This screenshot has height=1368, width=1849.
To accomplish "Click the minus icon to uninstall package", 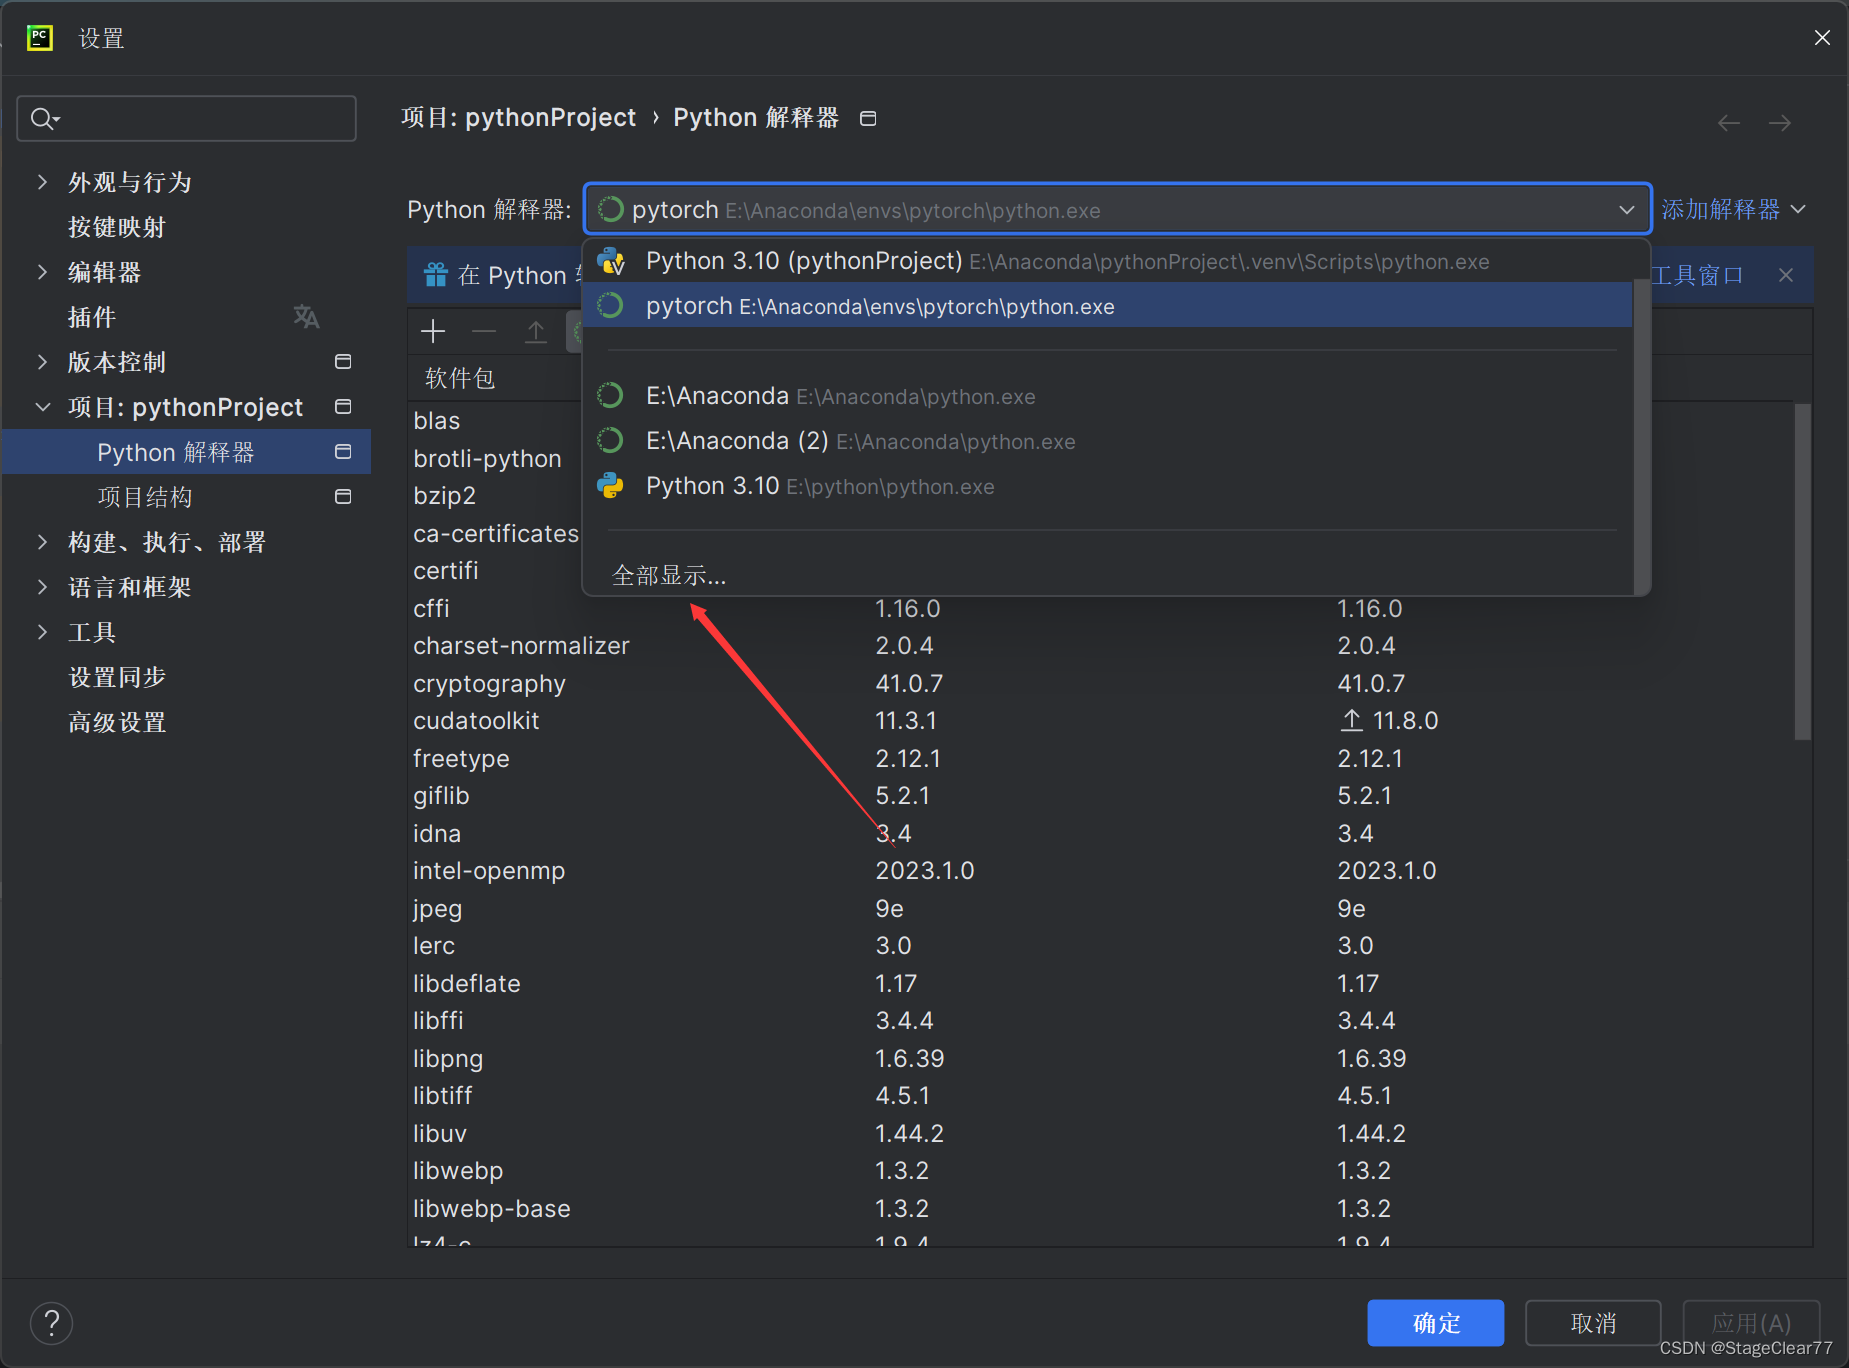I will pos(484,331).
